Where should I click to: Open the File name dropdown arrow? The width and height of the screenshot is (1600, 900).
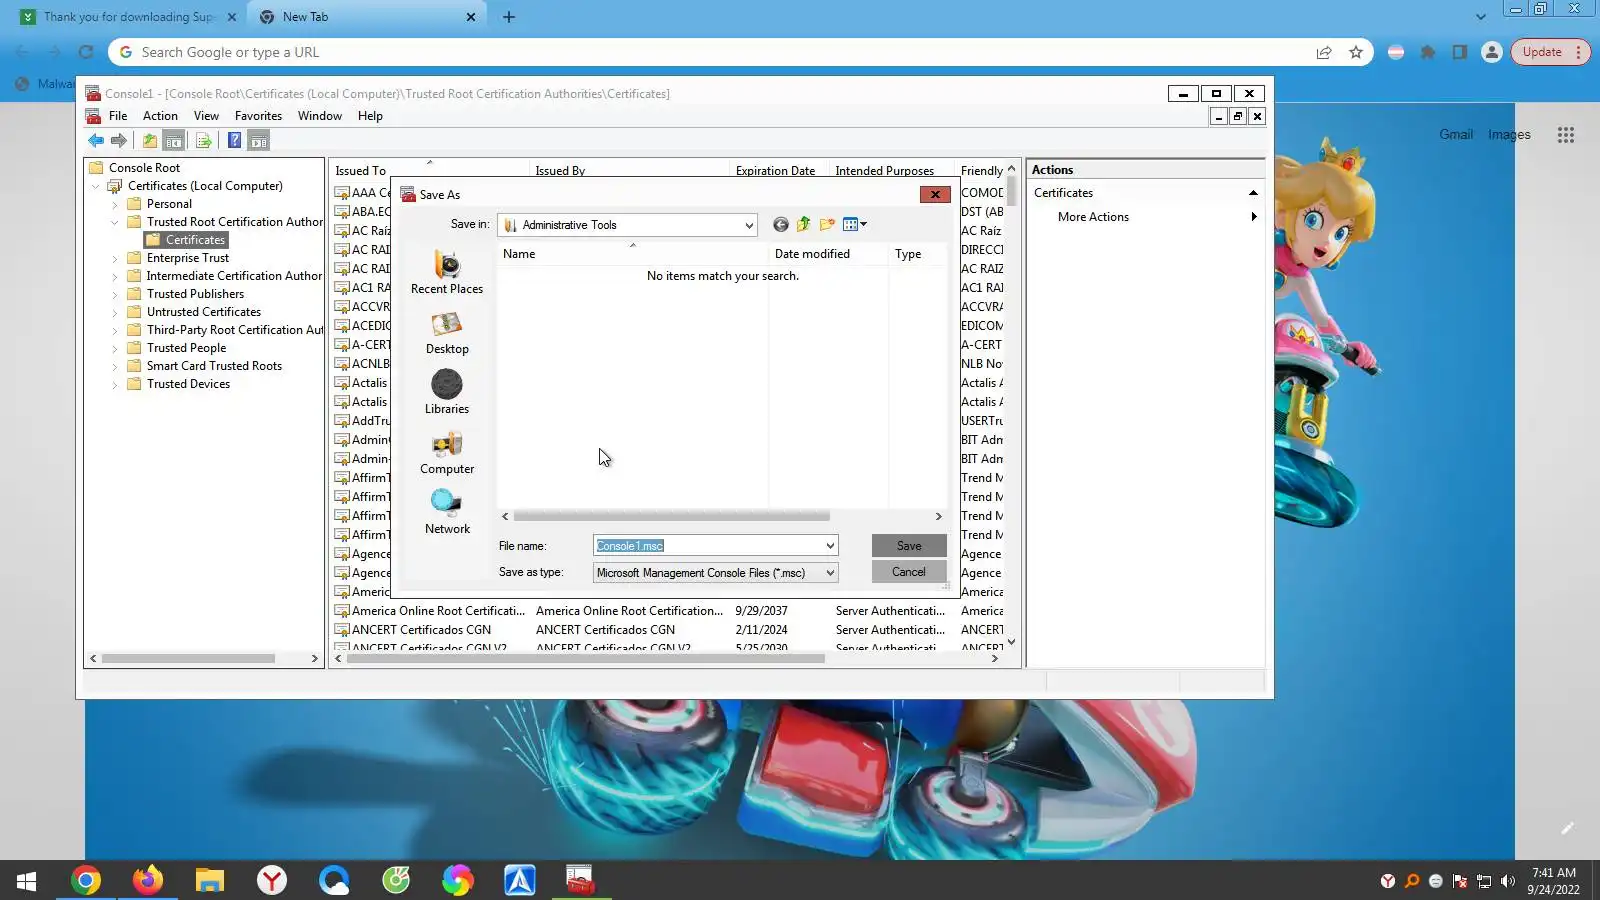[x=830, y=546]
